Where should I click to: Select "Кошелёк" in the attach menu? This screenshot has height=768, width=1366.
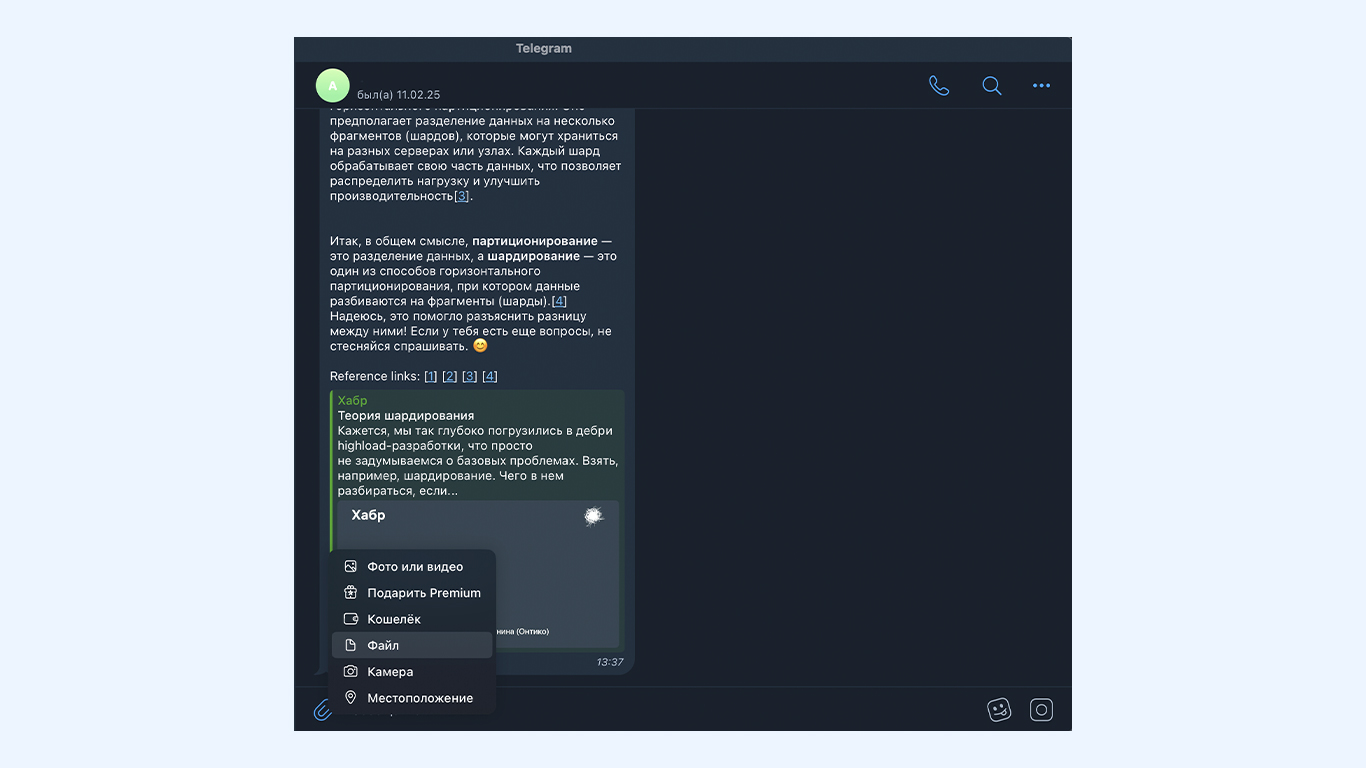point(413,619)
